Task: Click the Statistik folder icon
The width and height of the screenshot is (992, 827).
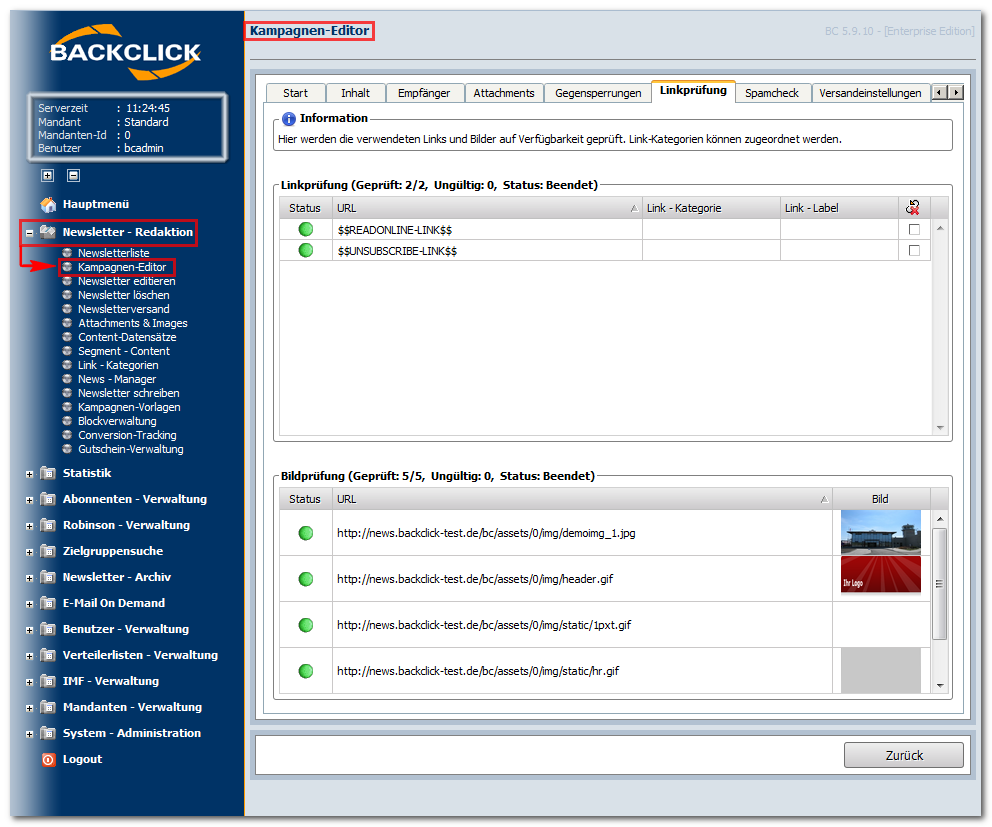Action: (48, 473)
